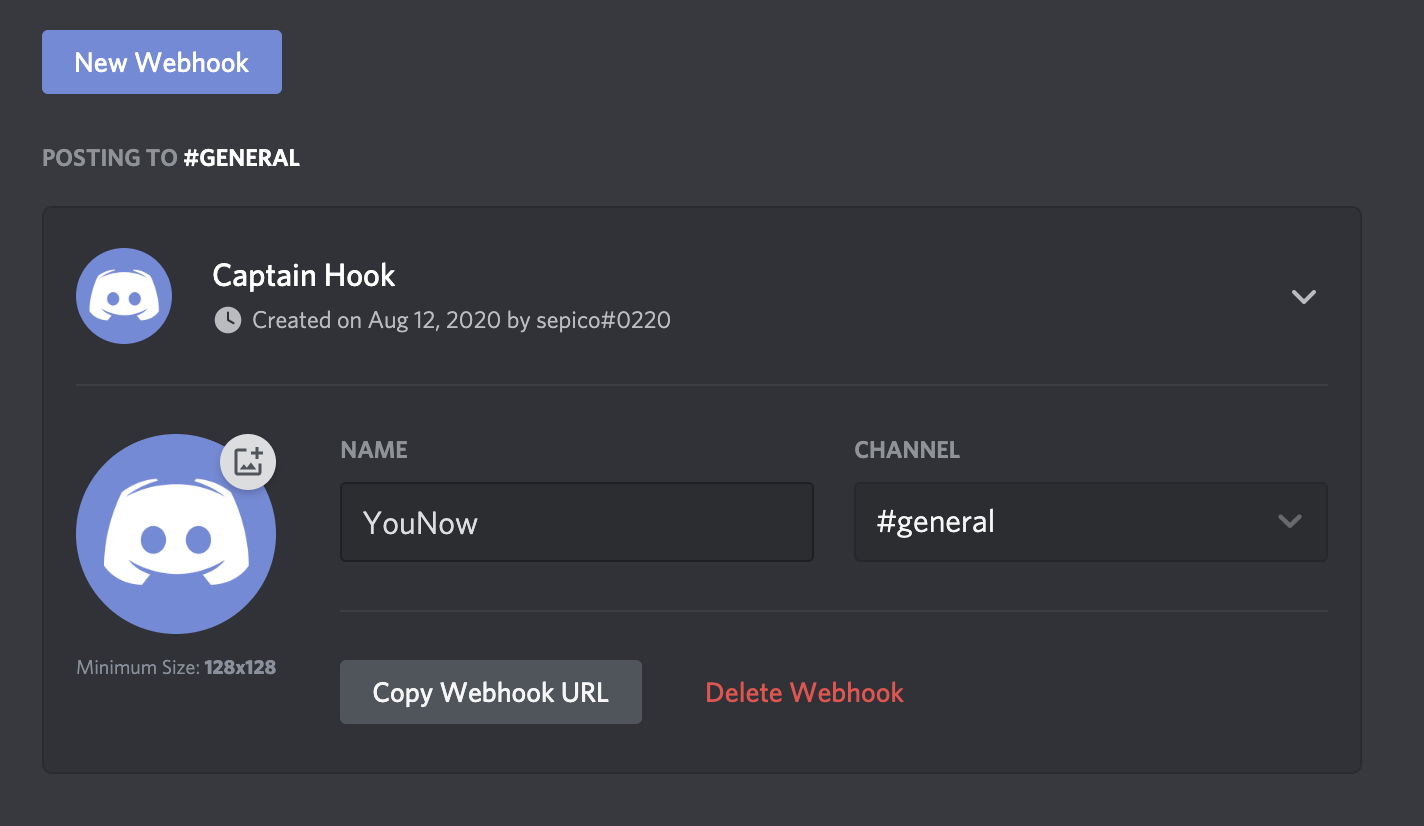
Task: Click the CHANNEL field label
Action: coord(907,450)
